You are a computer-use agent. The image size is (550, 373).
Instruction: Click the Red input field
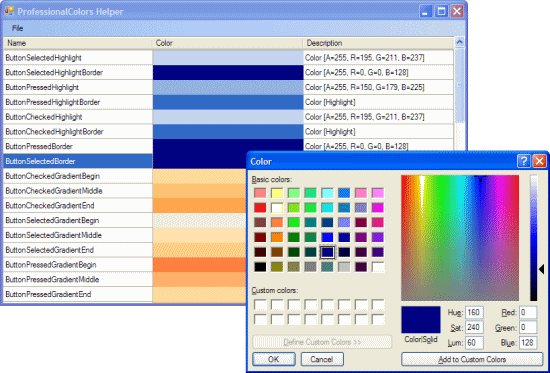coord(528,313)
